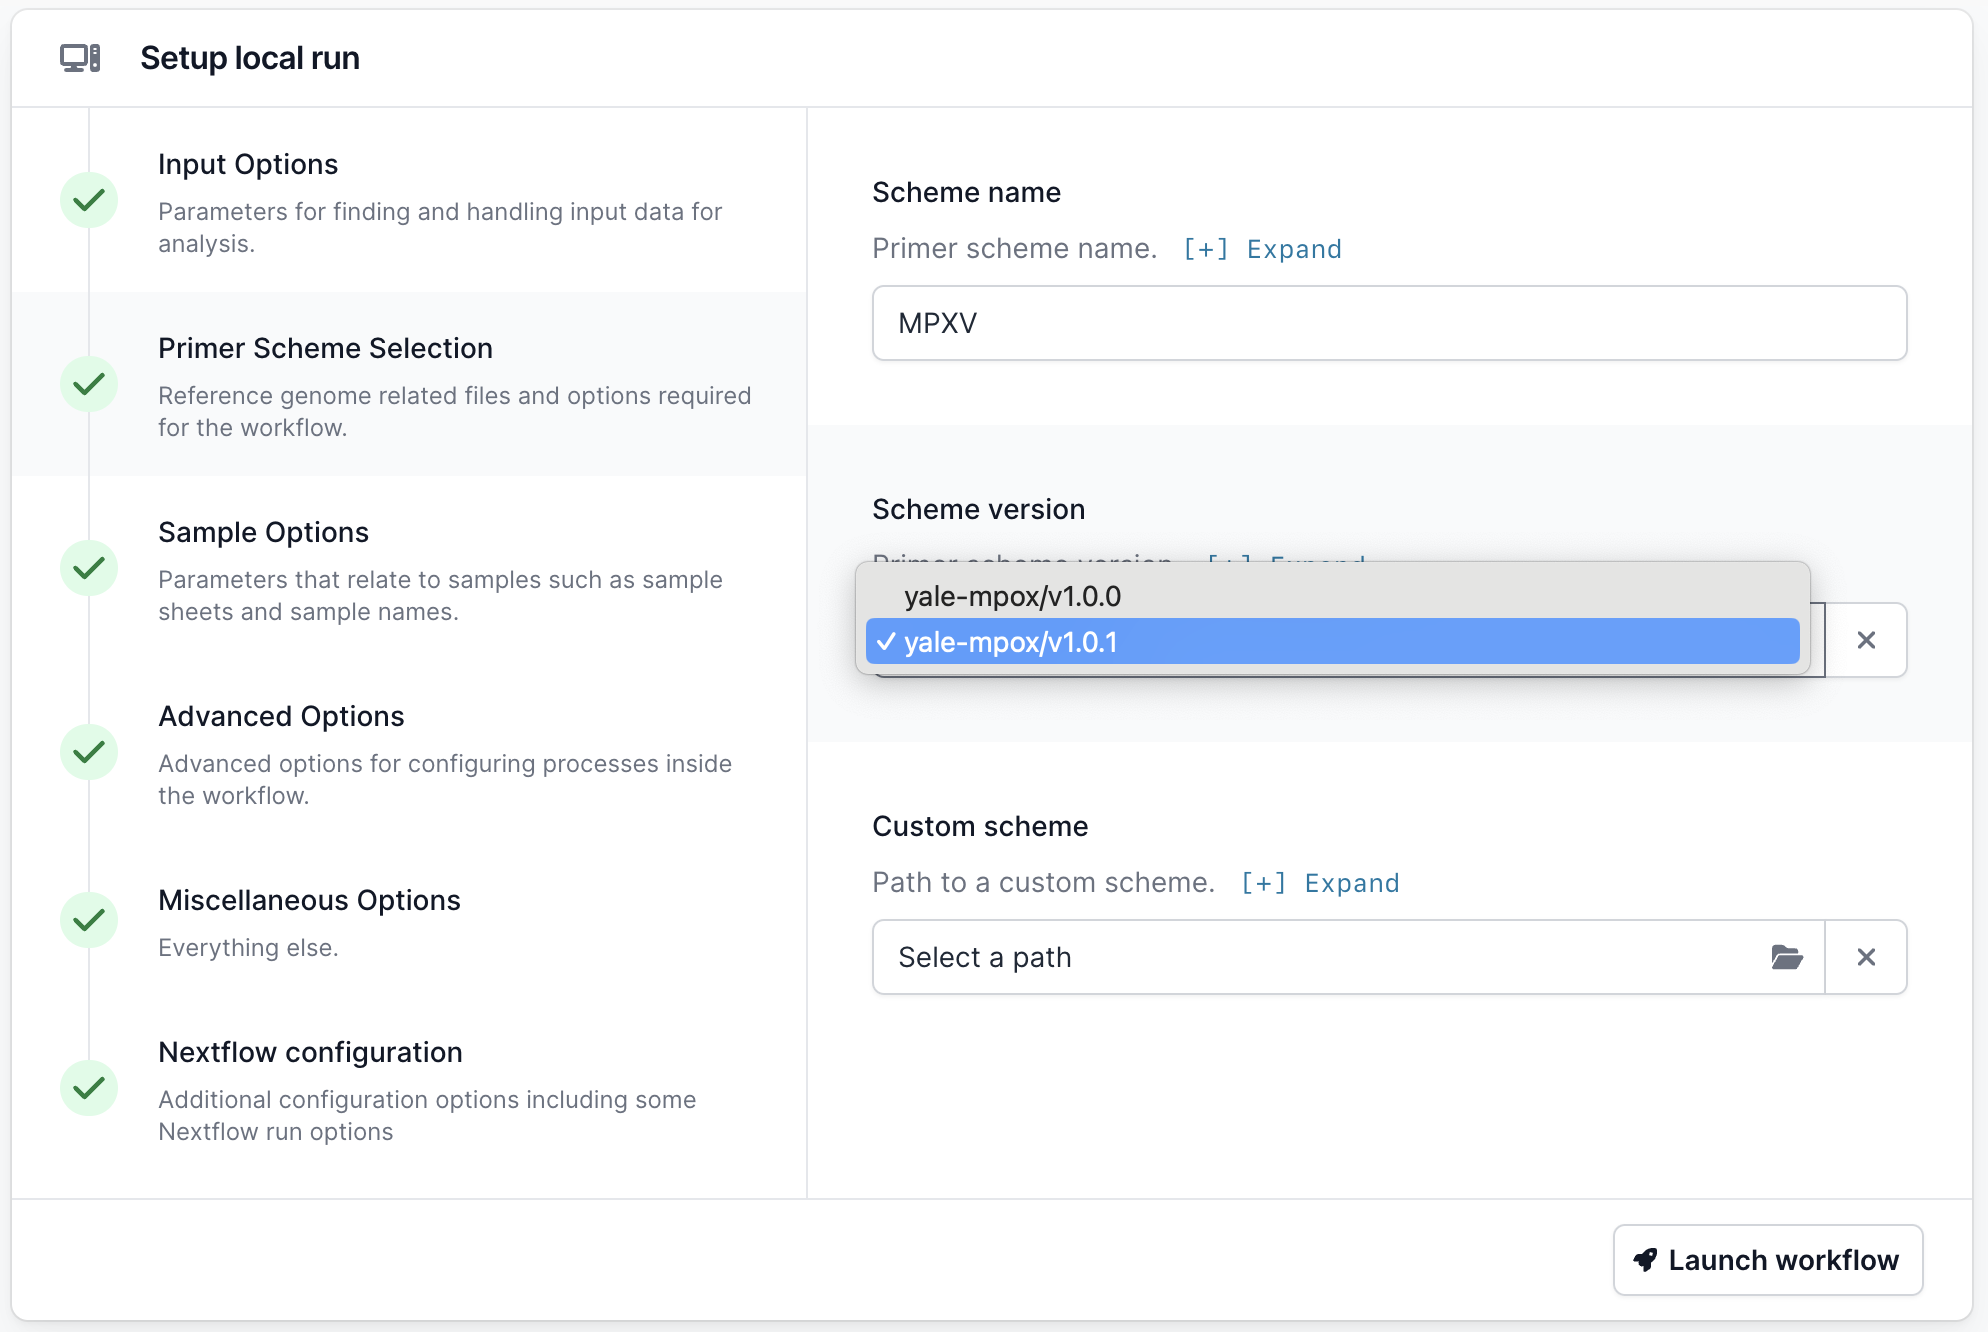
Task: Click the Scheme name field containing MPXV
Action: click(1388, 323)
